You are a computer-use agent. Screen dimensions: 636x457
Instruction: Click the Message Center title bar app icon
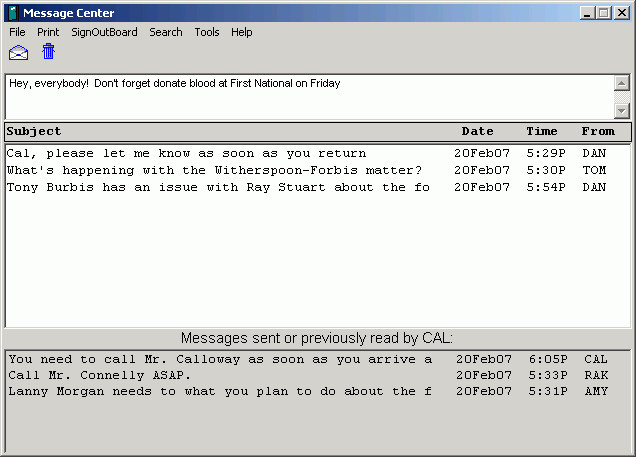click(13, 13)
